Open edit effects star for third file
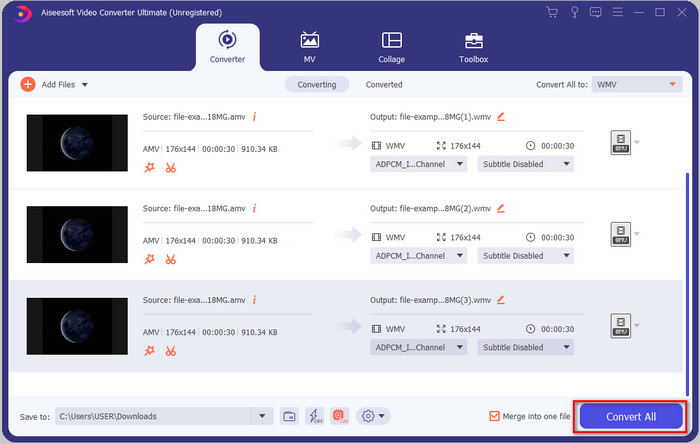 149,351
